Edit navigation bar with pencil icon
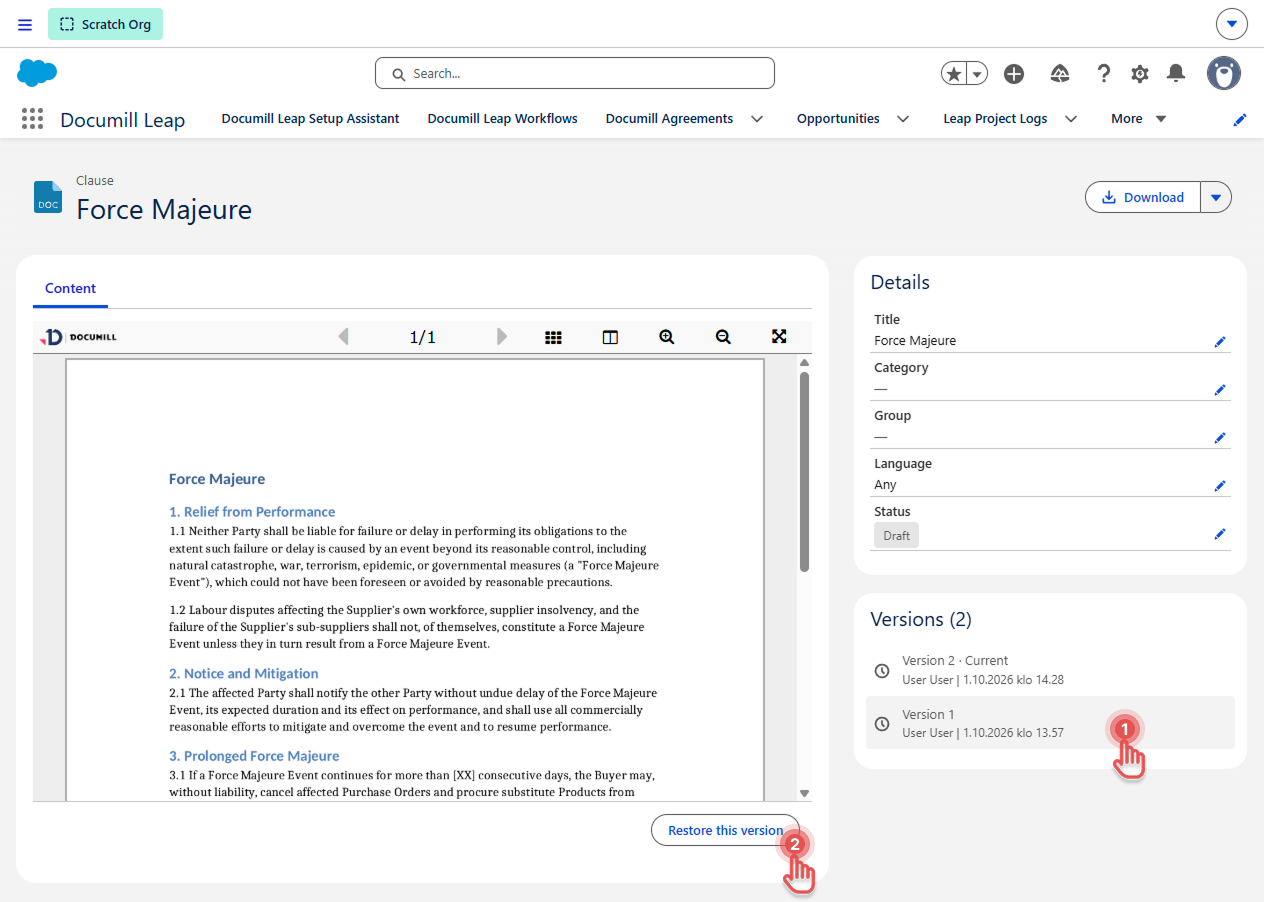Image resolution: width=1264 pixels, height=902 pixels. (1240, 119)
